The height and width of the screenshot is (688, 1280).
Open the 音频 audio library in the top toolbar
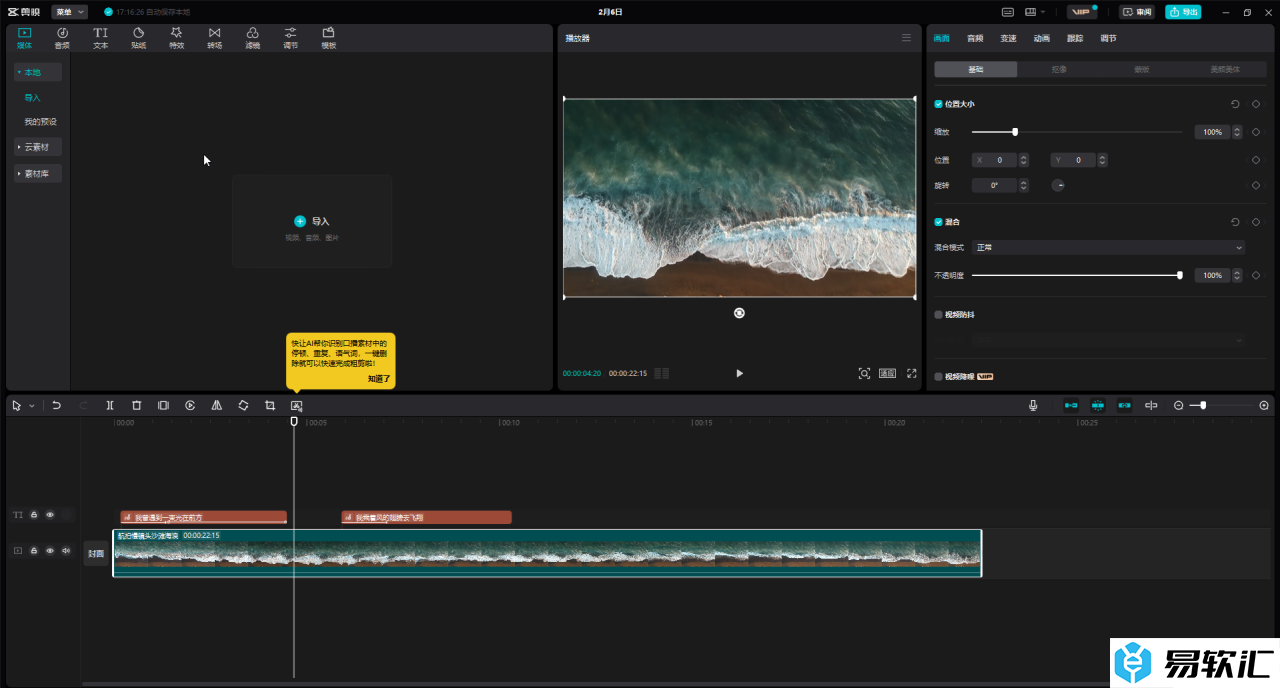pos(62,38)
